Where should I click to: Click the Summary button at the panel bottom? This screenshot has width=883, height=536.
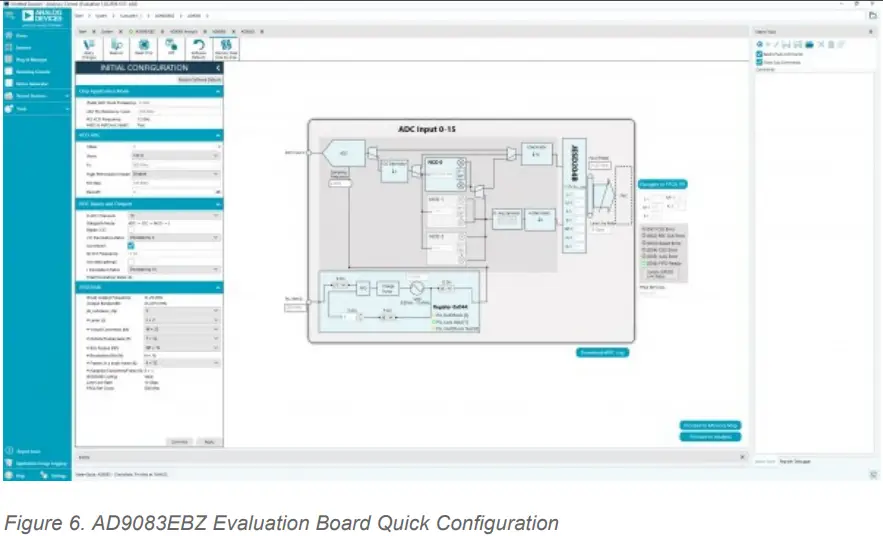tap(179, 442)
